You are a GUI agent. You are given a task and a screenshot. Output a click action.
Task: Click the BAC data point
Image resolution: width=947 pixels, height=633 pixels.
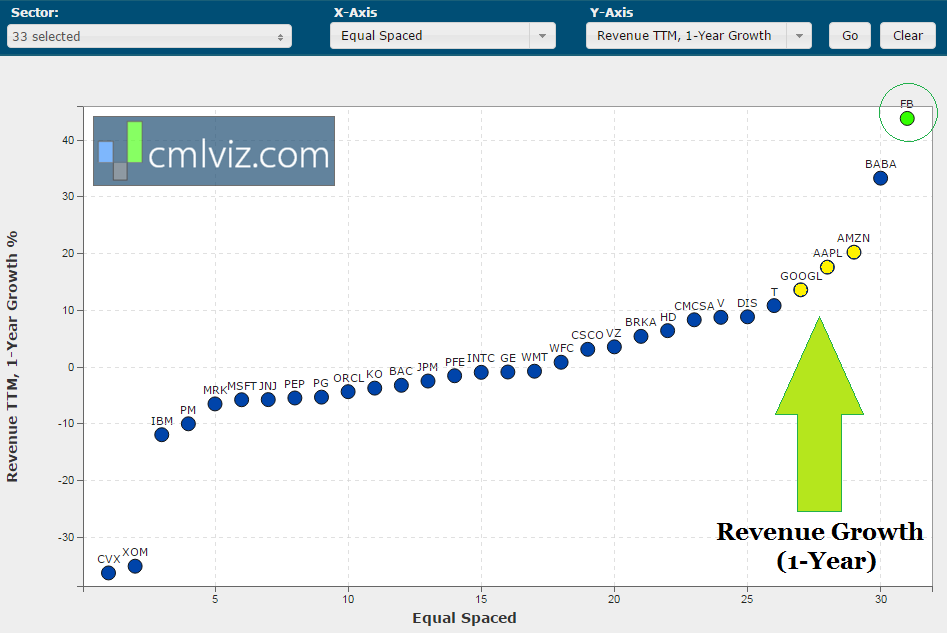401,385
